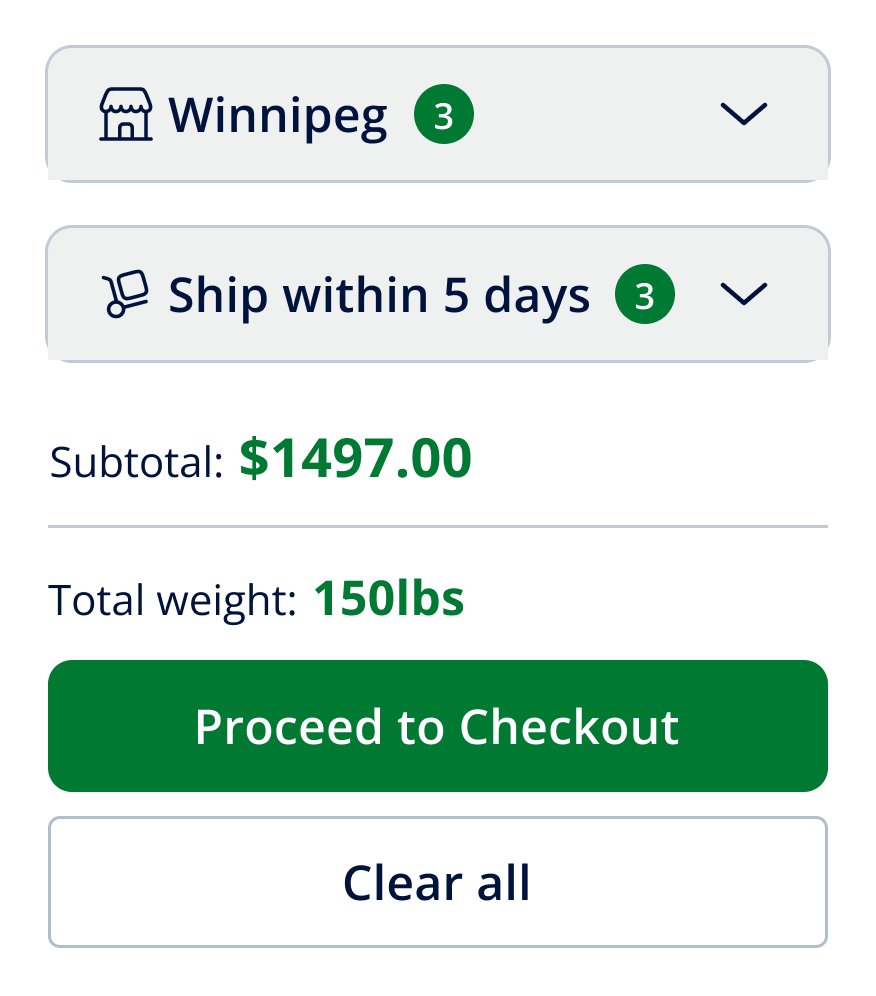The image size is (876, 996).
Task: Click the divider line below the subtotal
Action: (438, 526)
